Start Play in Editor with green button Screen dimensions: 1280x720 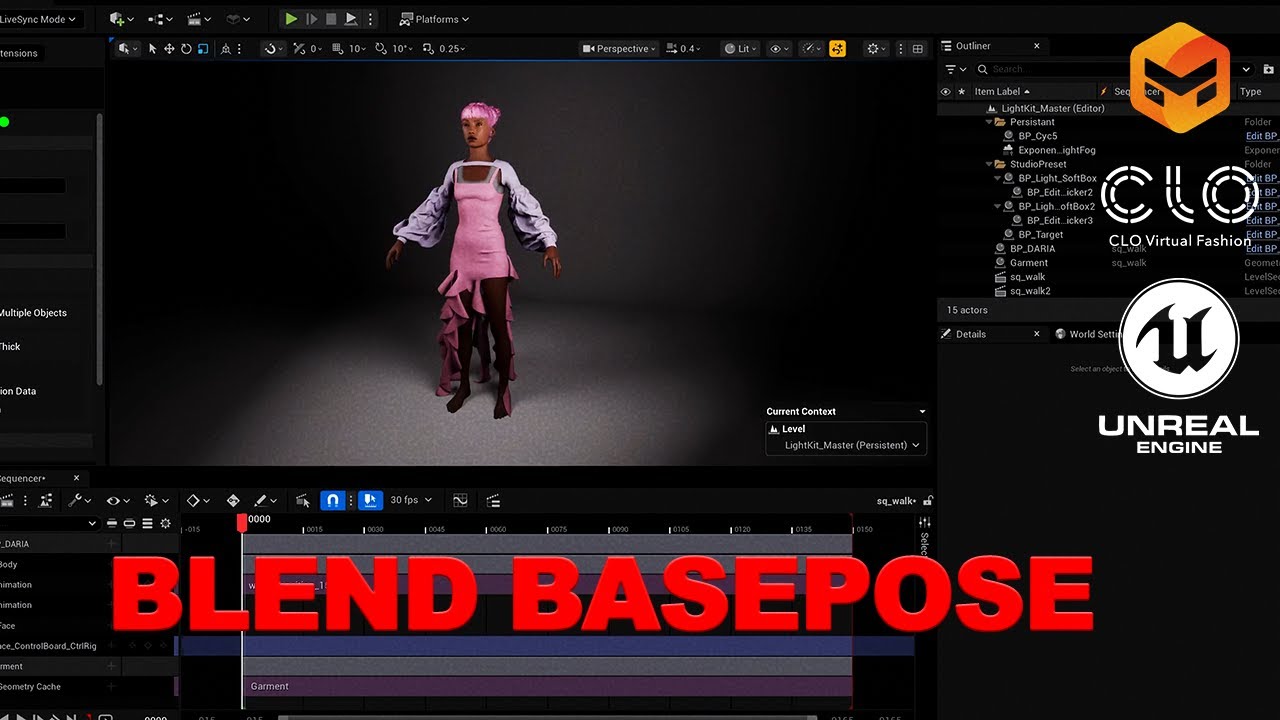click(x=291, y=19)
